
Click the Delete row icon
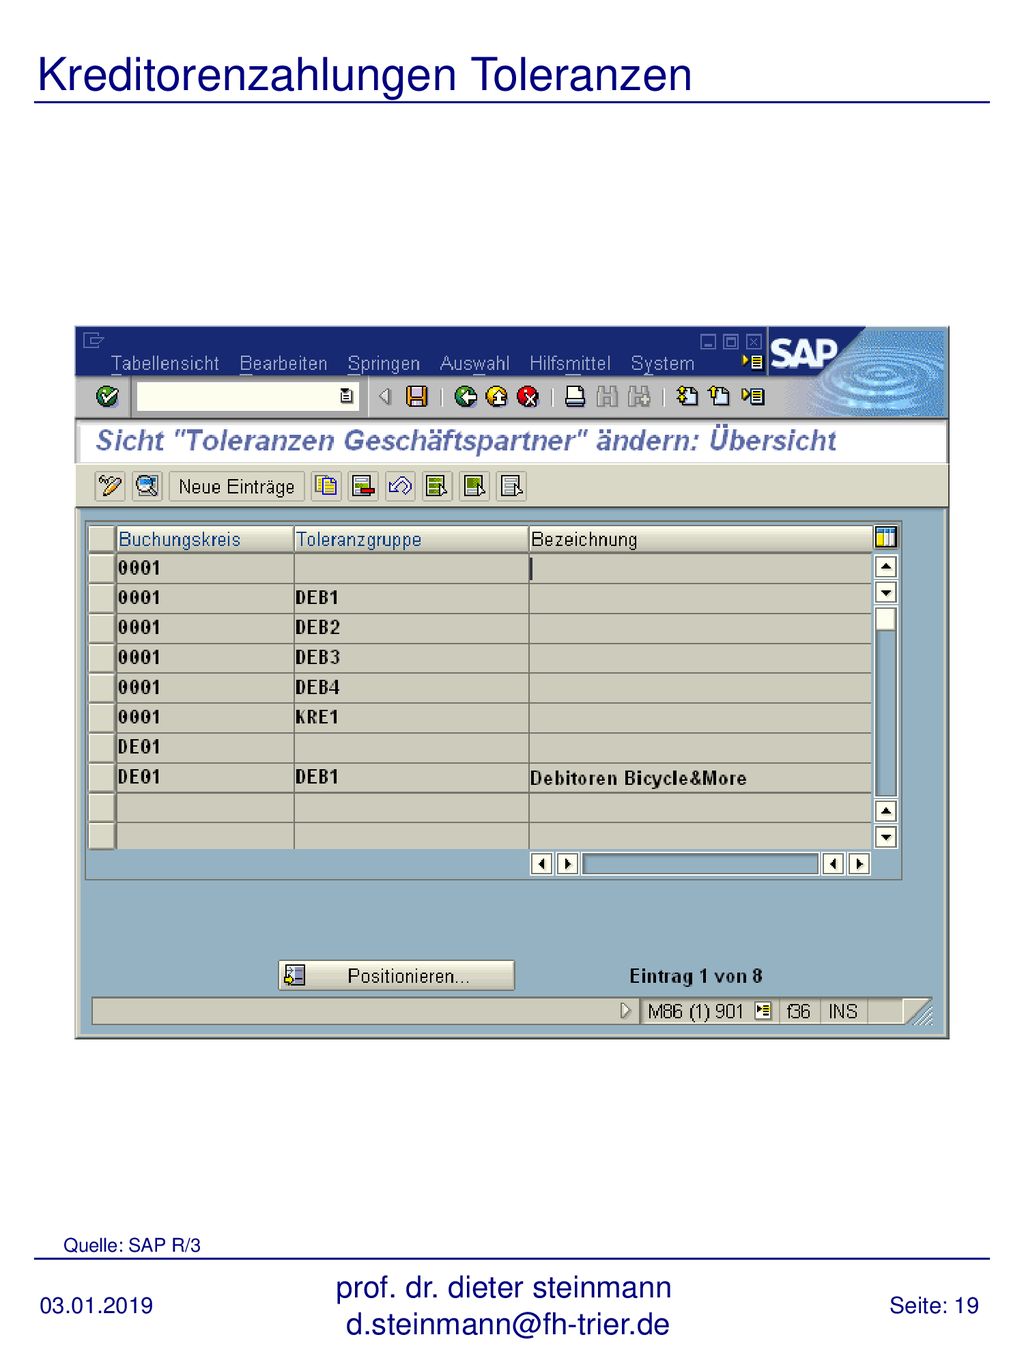click(x=364, y=486)
